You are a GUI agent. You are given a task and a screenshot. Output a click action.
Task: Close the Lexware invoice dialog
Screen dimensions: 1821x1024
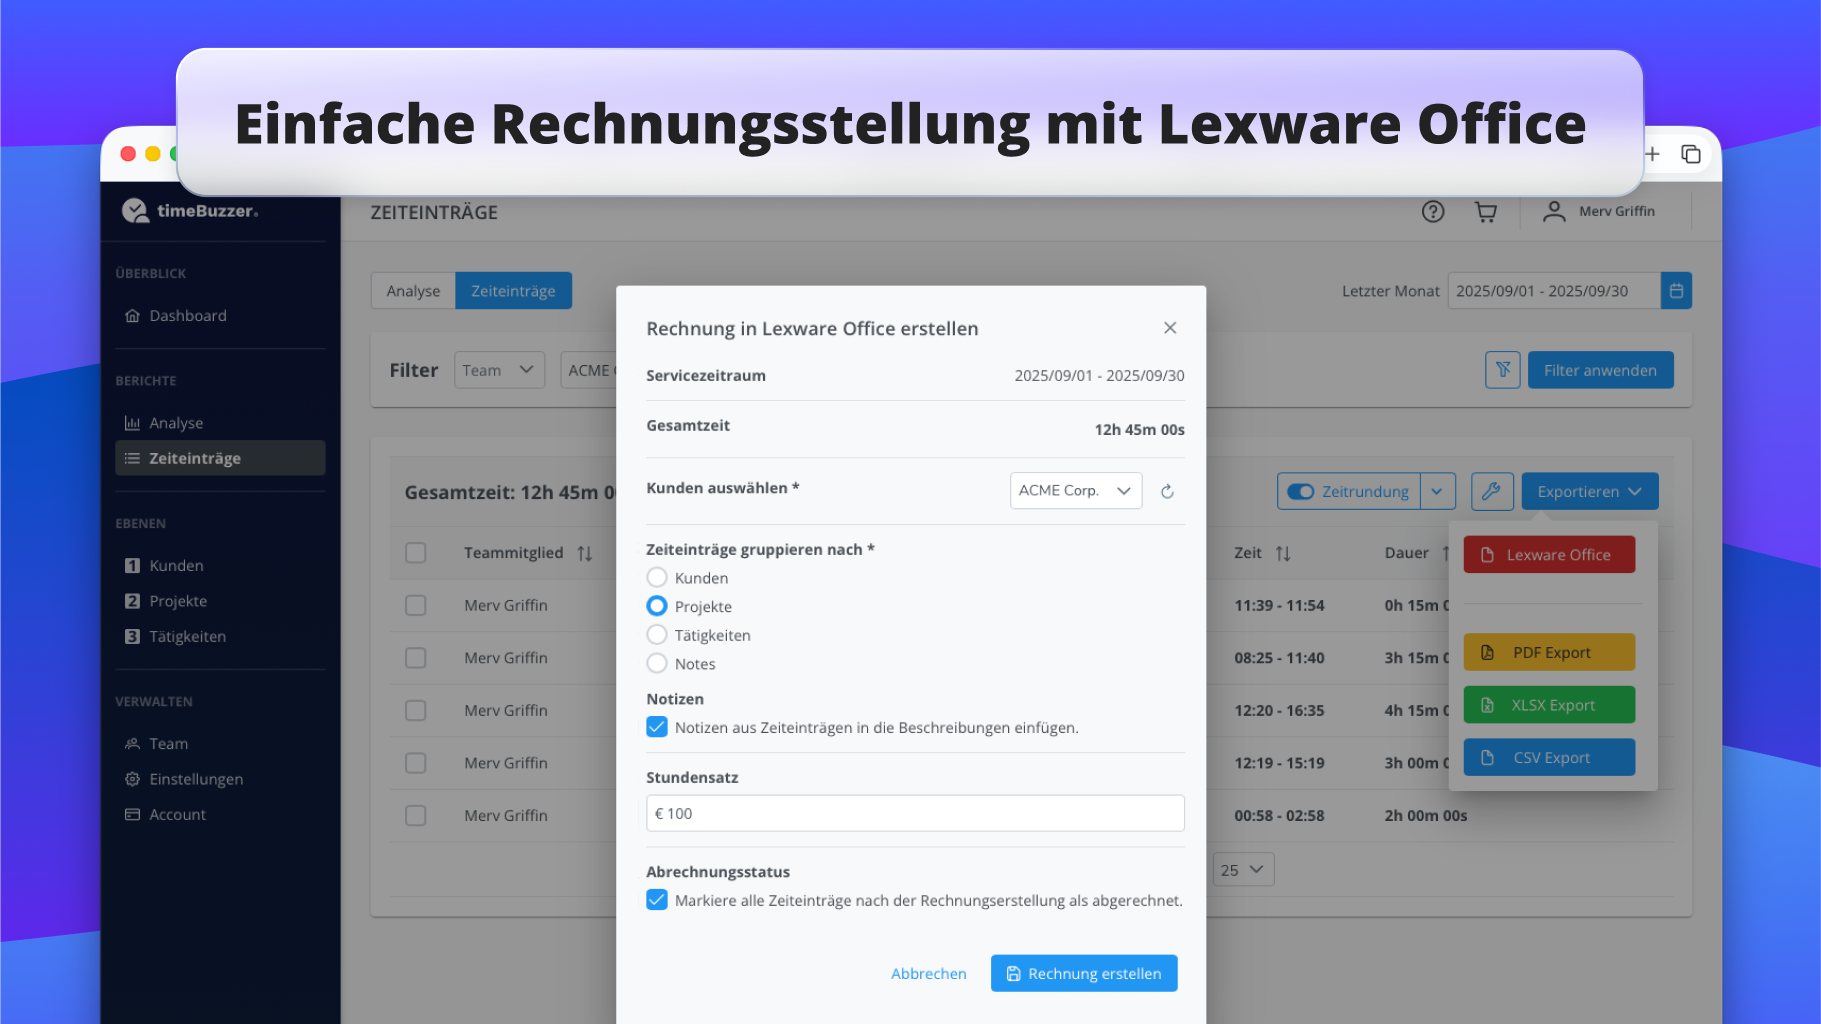tap(1170, 328)
